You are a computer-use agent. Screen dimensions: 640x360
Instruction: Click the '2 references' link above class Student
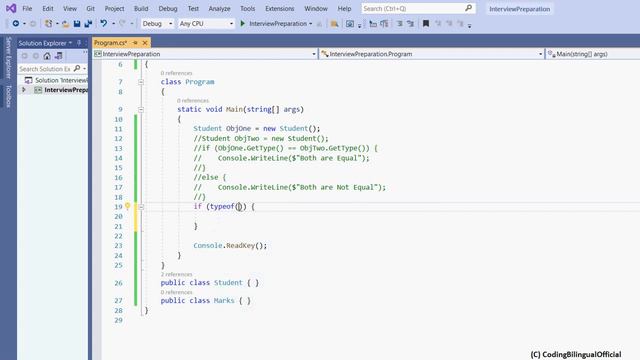coord(176,274)
